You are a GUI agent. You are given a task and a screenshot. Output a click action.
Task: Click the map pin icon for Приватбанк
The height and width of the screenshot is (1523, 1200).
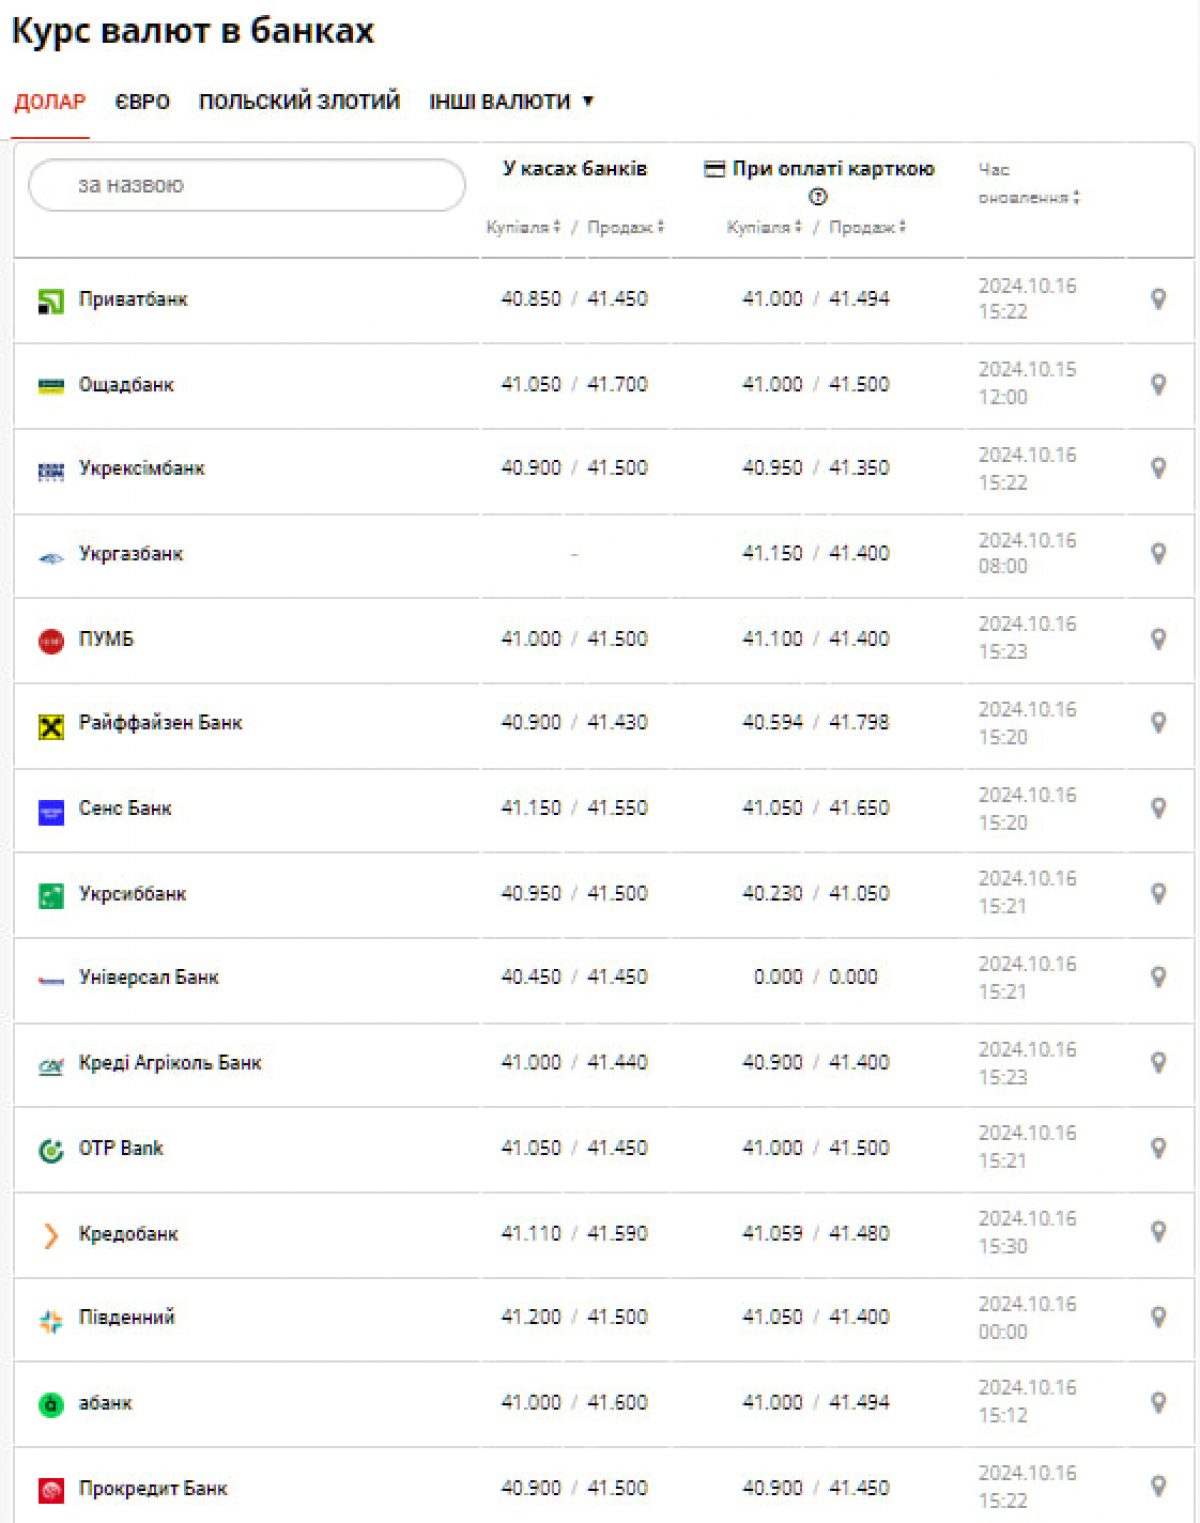point(1158,299)
